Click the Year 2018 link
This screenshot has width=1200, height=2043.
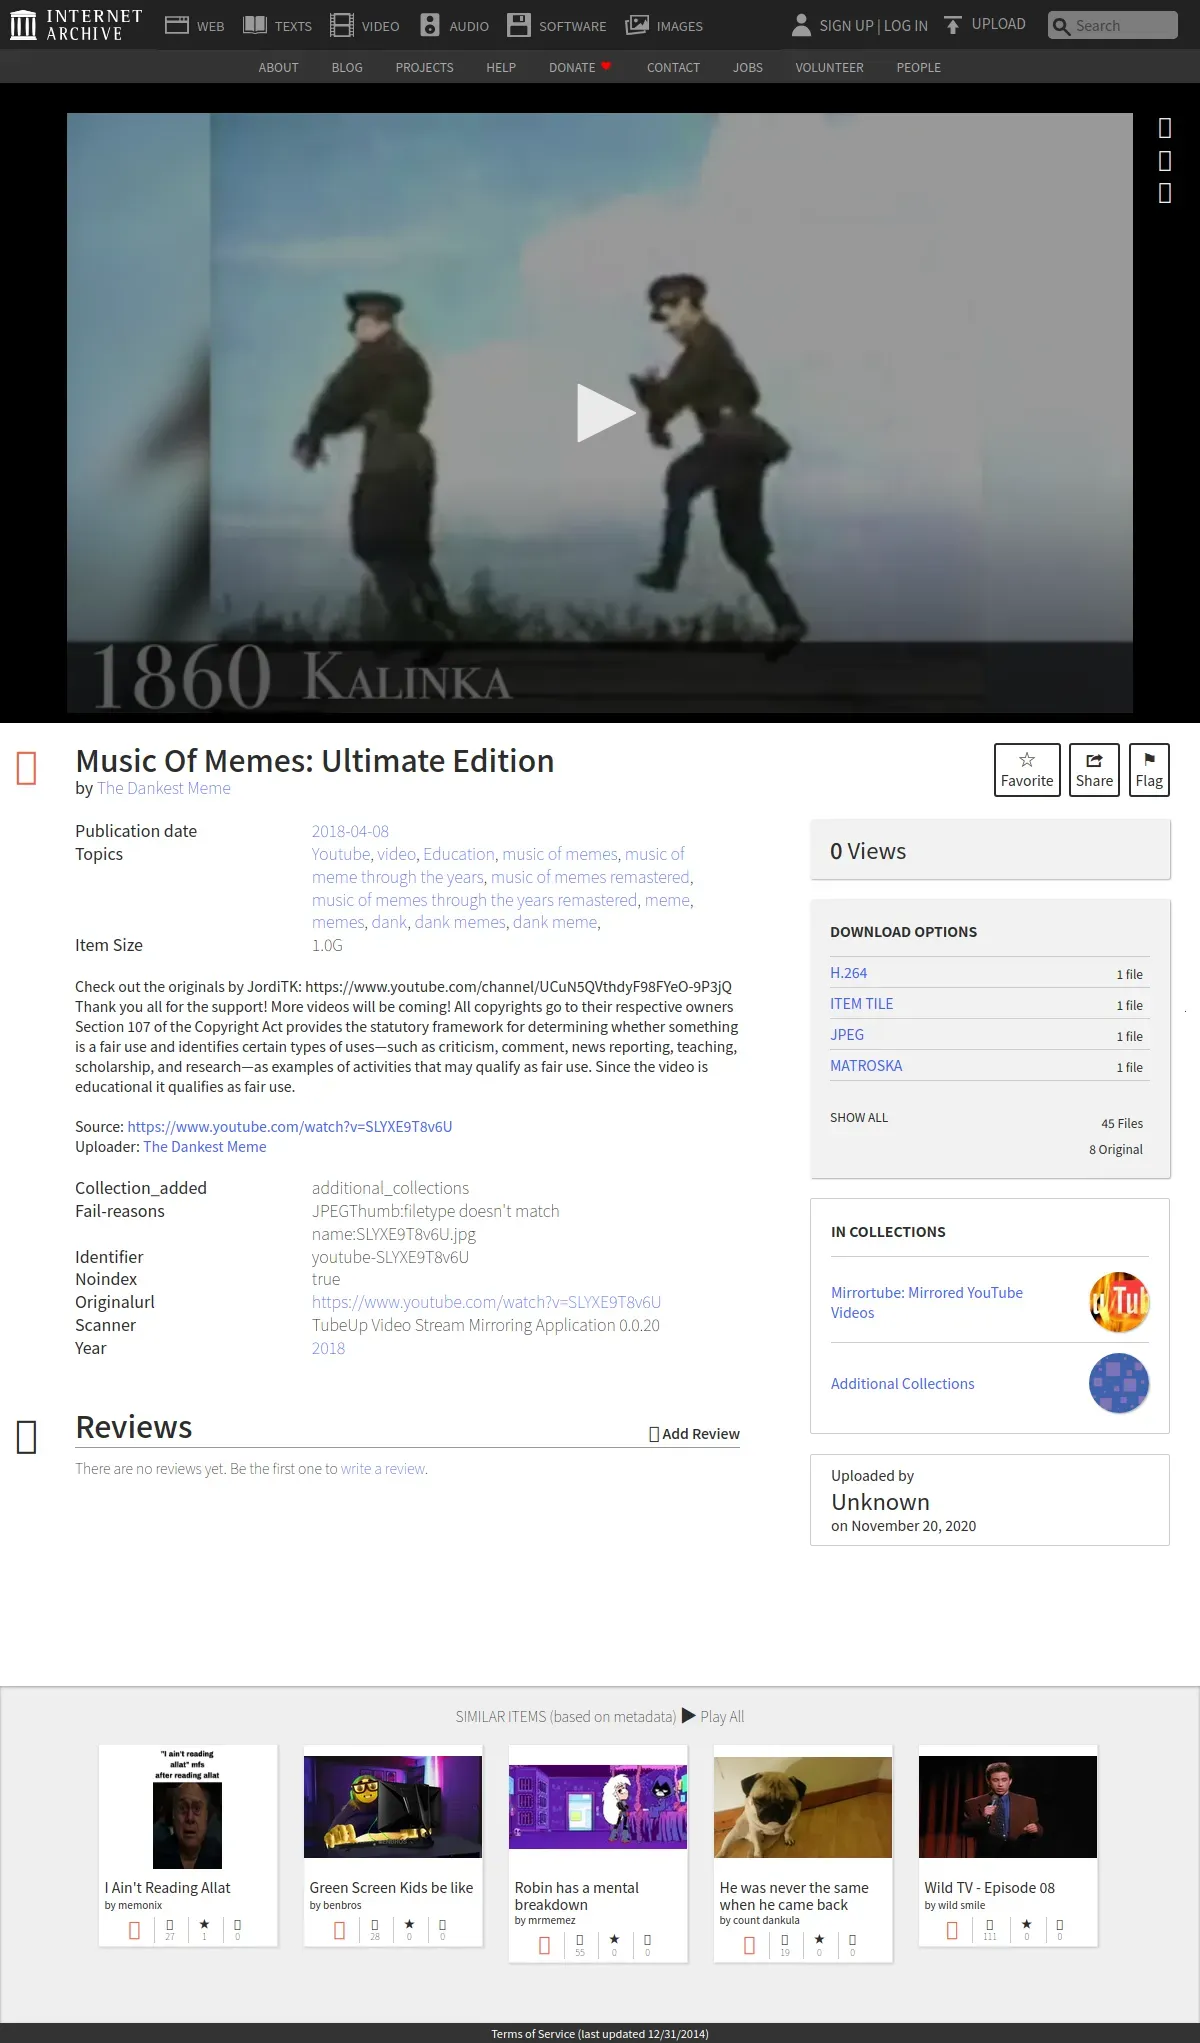[328, 1348]
